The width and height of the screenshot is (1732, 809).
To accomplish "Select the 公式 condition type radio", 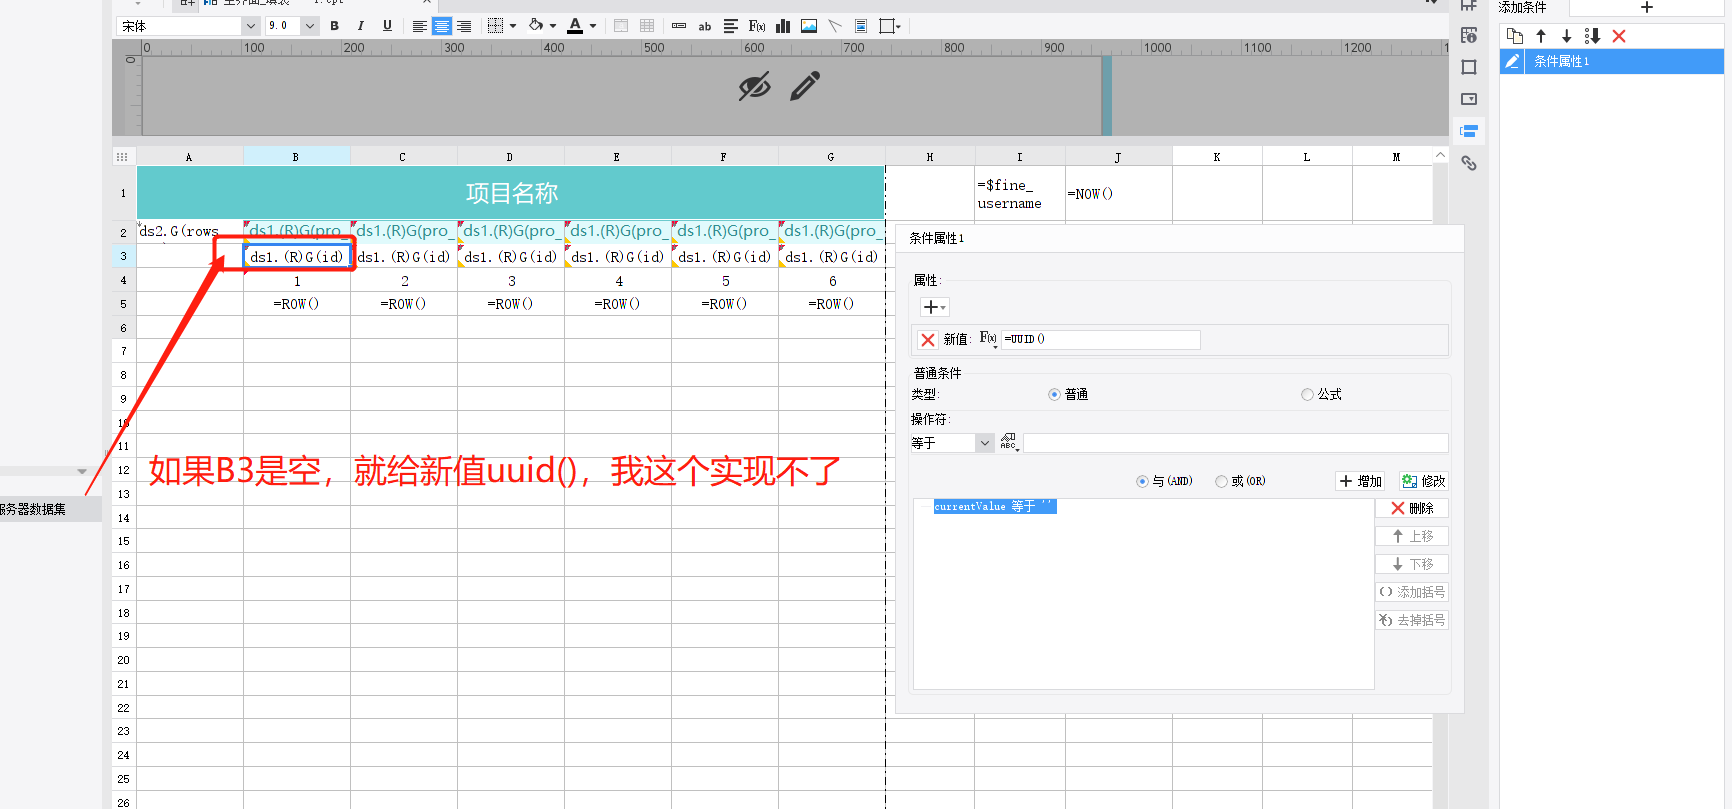I will tap(1307, 395).
